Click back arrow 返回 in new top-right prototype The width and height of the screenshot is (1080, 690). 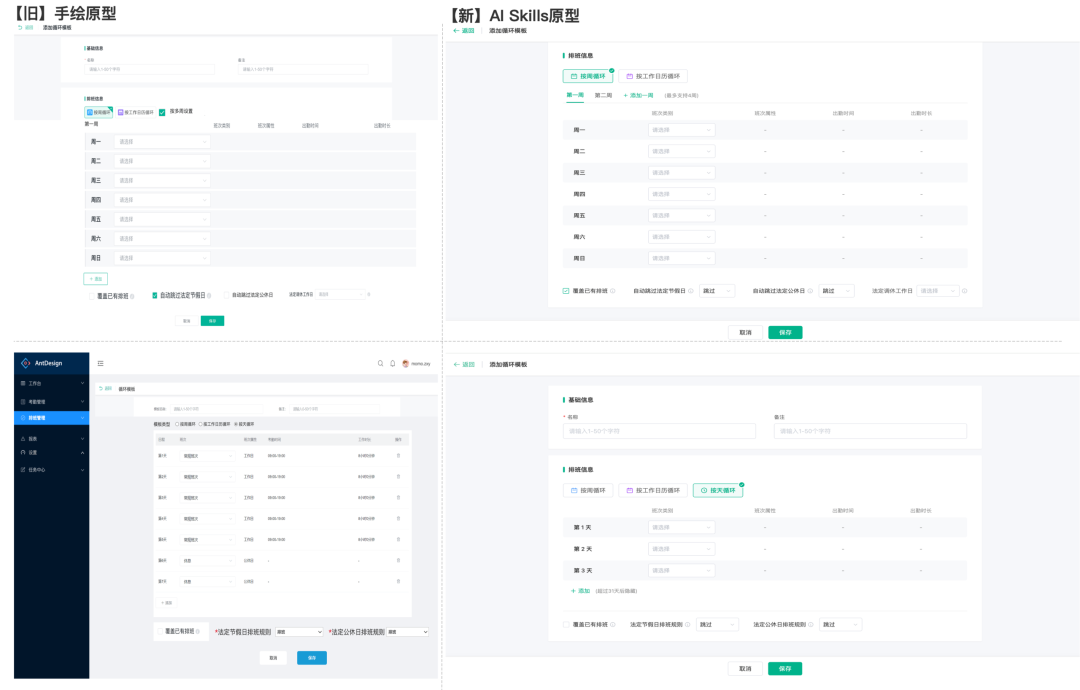464,30
